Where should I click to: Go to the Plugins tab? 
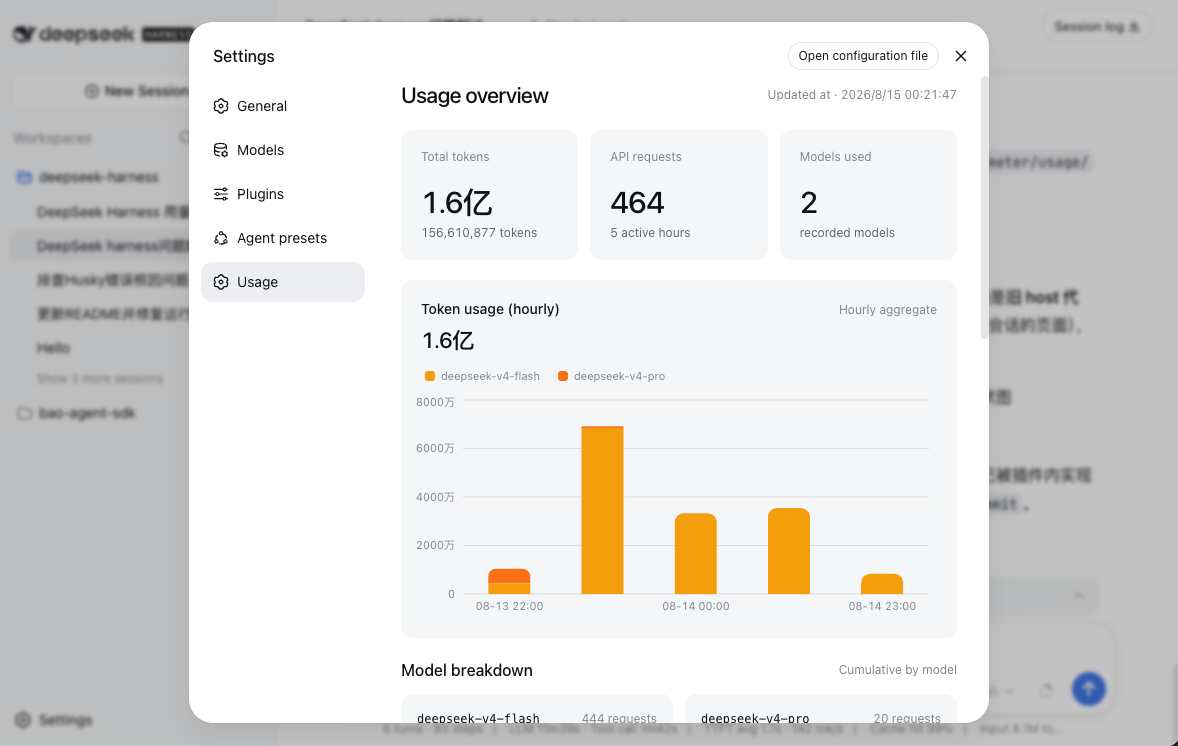point(282,194)
